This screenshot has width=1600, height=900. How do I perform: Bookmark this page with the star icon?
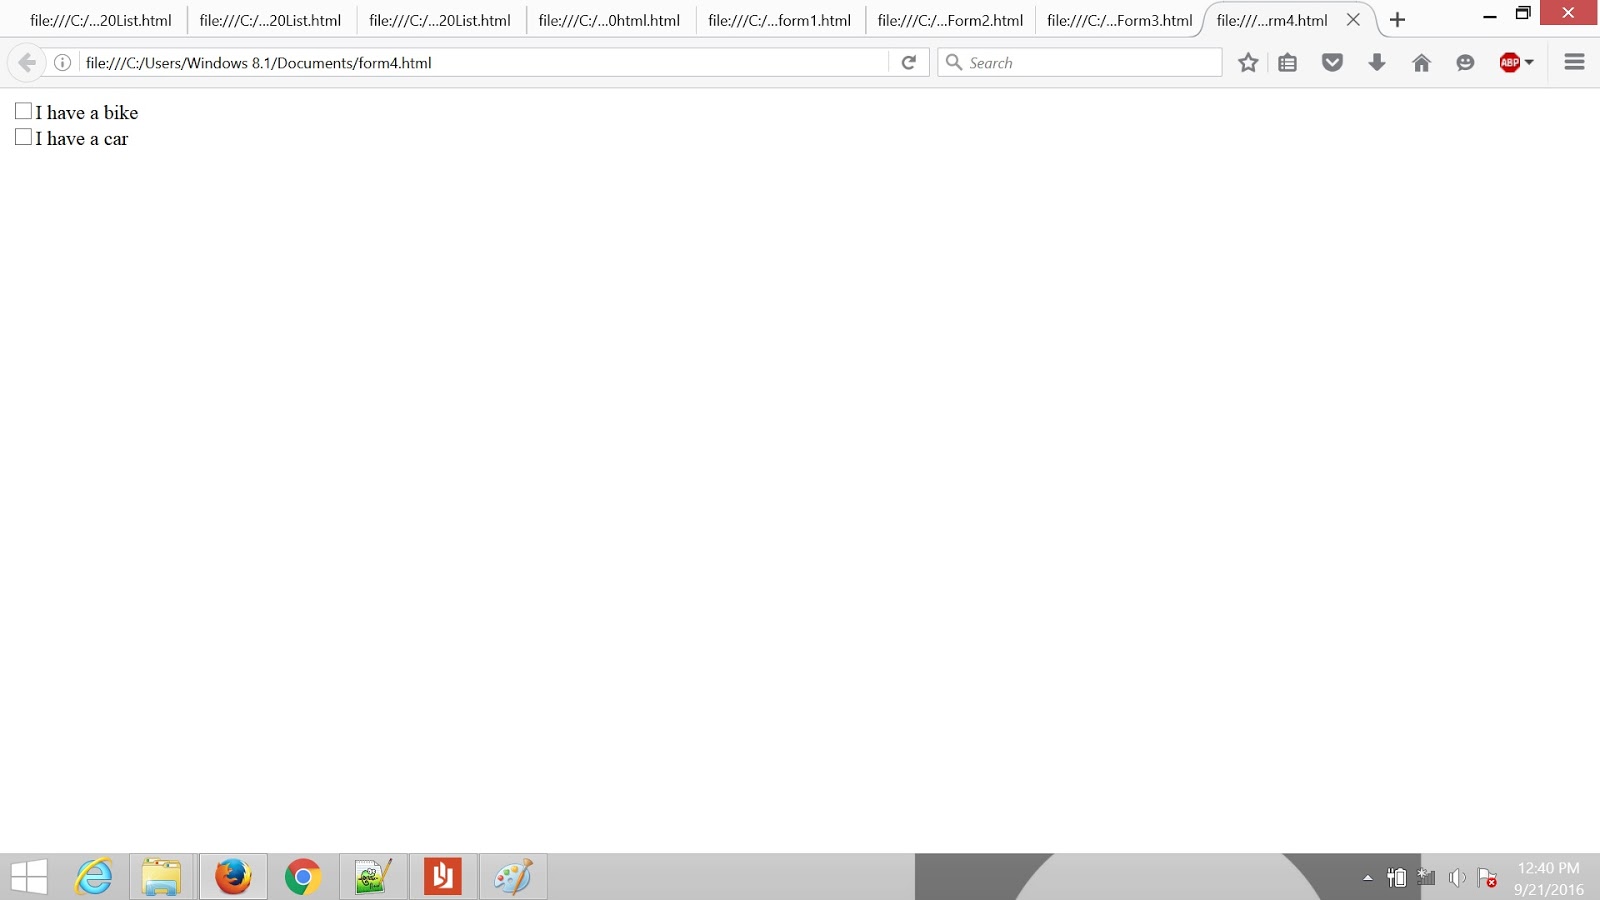pyautogui.click(x=1248, y=63)
